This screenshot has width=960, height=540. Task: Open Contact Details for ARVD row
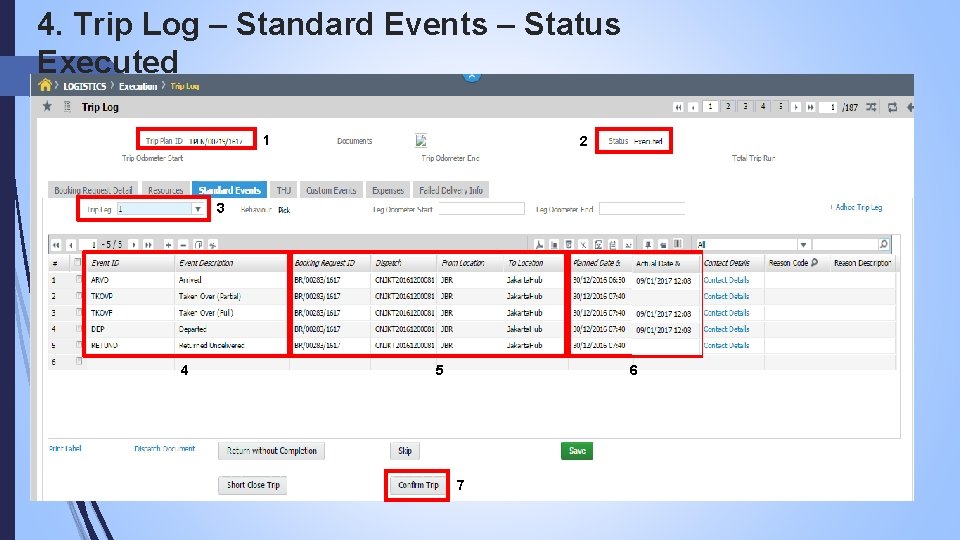click(x=726, y=280)
